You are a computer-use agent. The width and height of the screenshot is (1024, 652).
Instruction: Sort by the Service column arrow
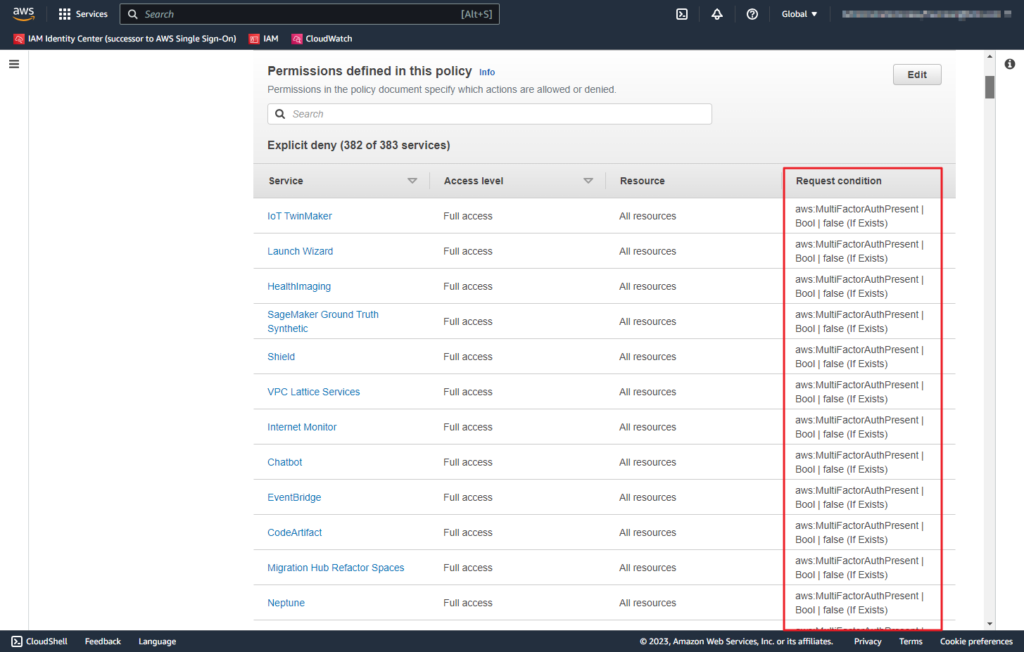(412, 181)
